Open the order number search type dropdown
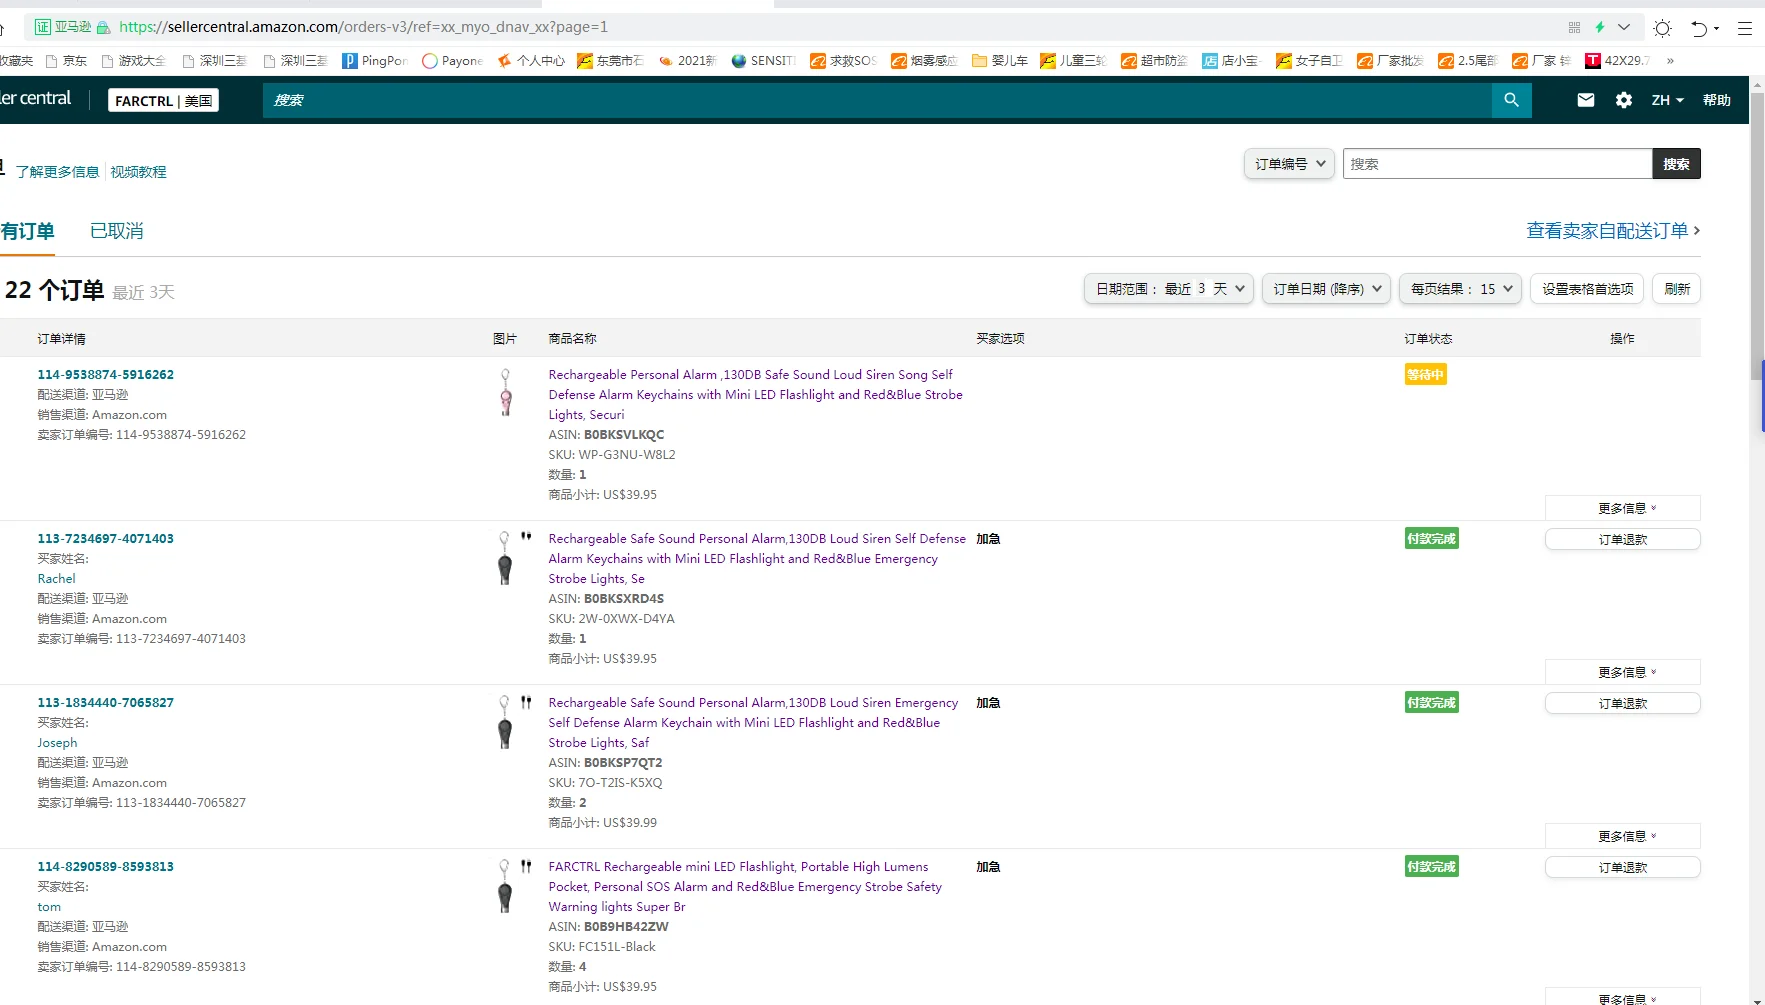 [1289, 164]
